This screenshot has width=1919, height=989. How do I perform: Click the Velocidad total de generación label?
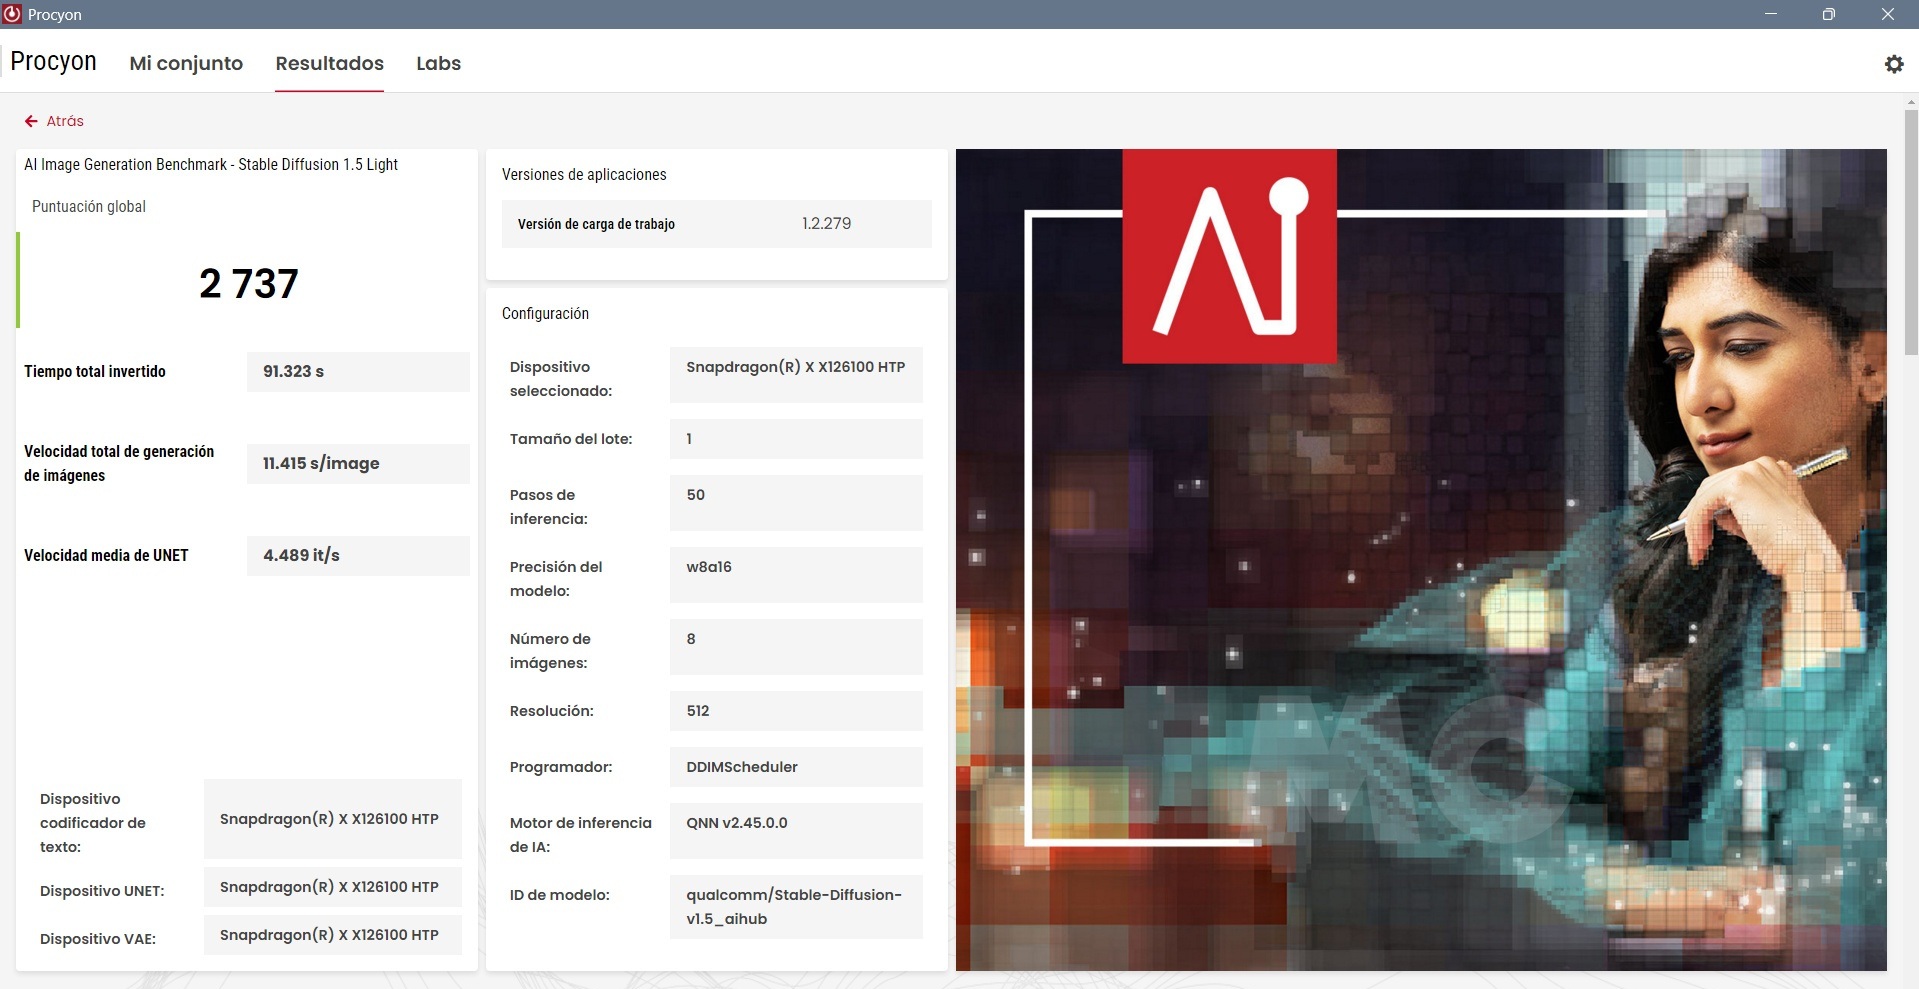119,464
